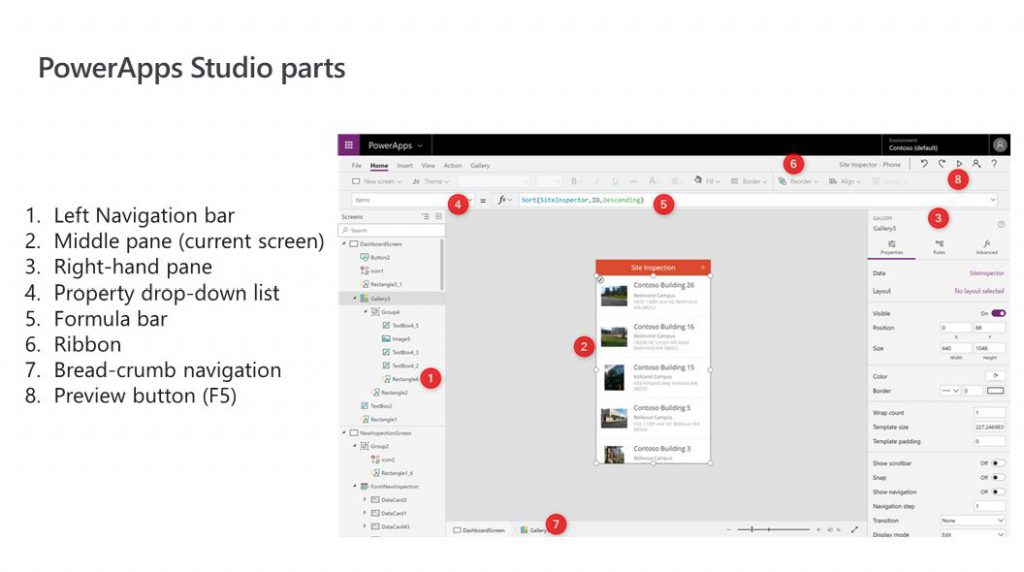This screenshot has height=572, width=1024.
Task: Click the zoom in plus icon
Action: pos(818,530)
